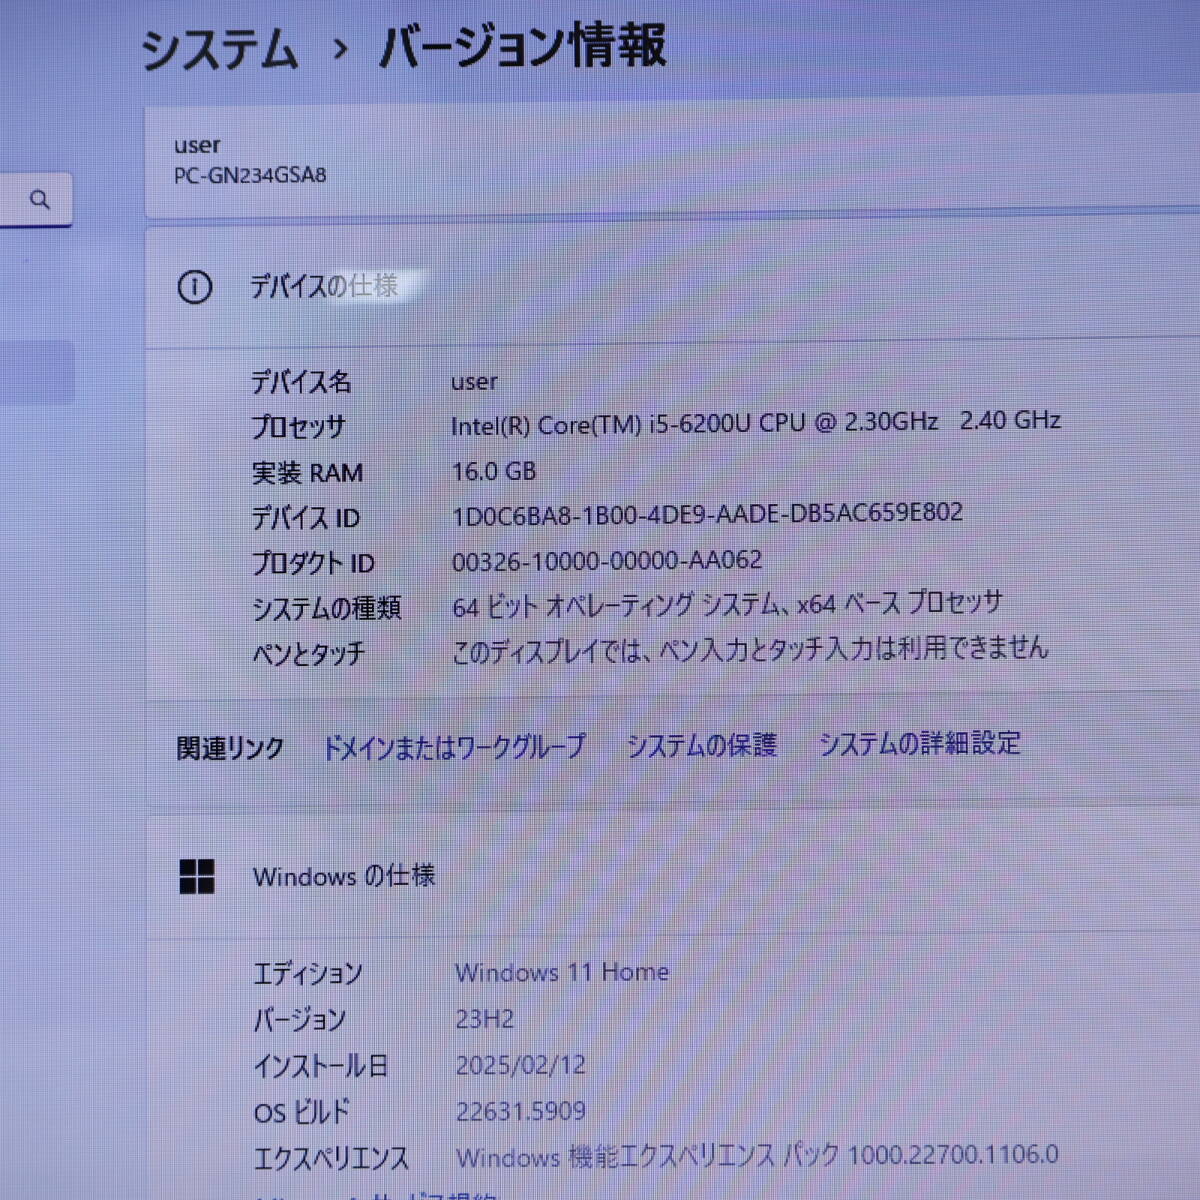Click the プロセッサ label
This screenshot has width=1200, height=1200.
298,427
